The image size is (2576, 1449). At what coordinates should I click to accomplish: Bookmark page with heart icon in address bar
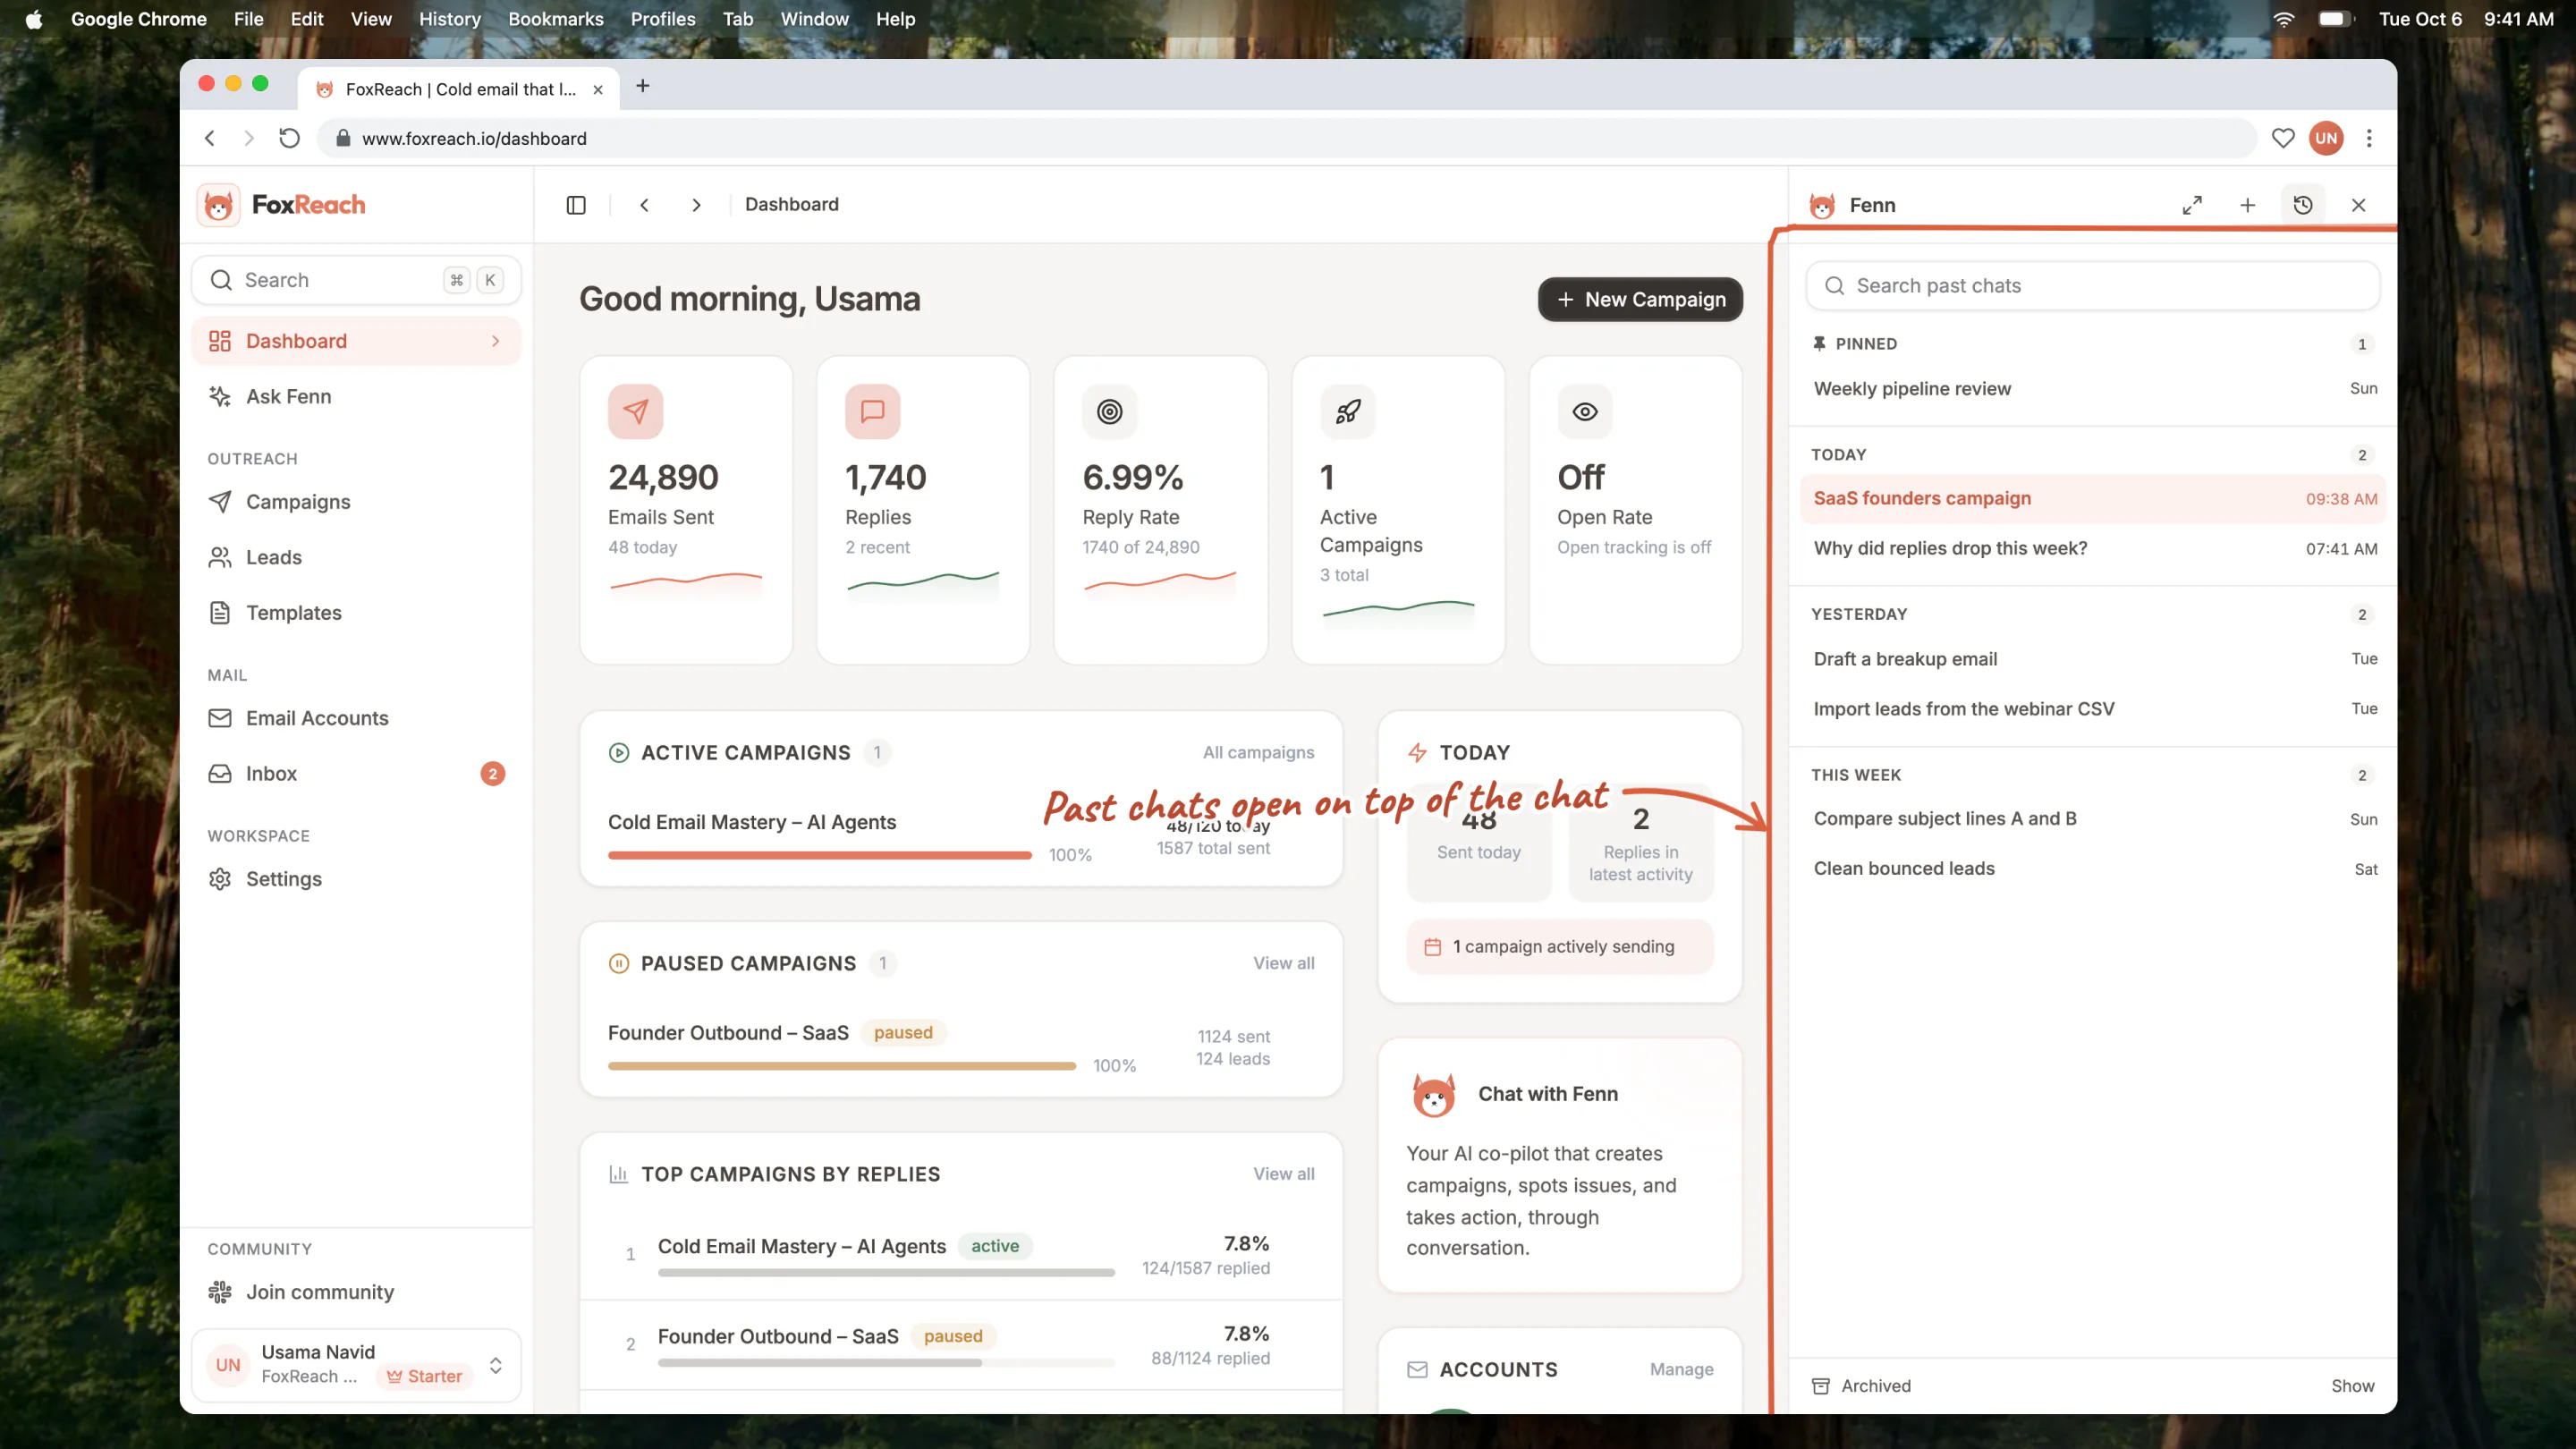pos(2282,138)
